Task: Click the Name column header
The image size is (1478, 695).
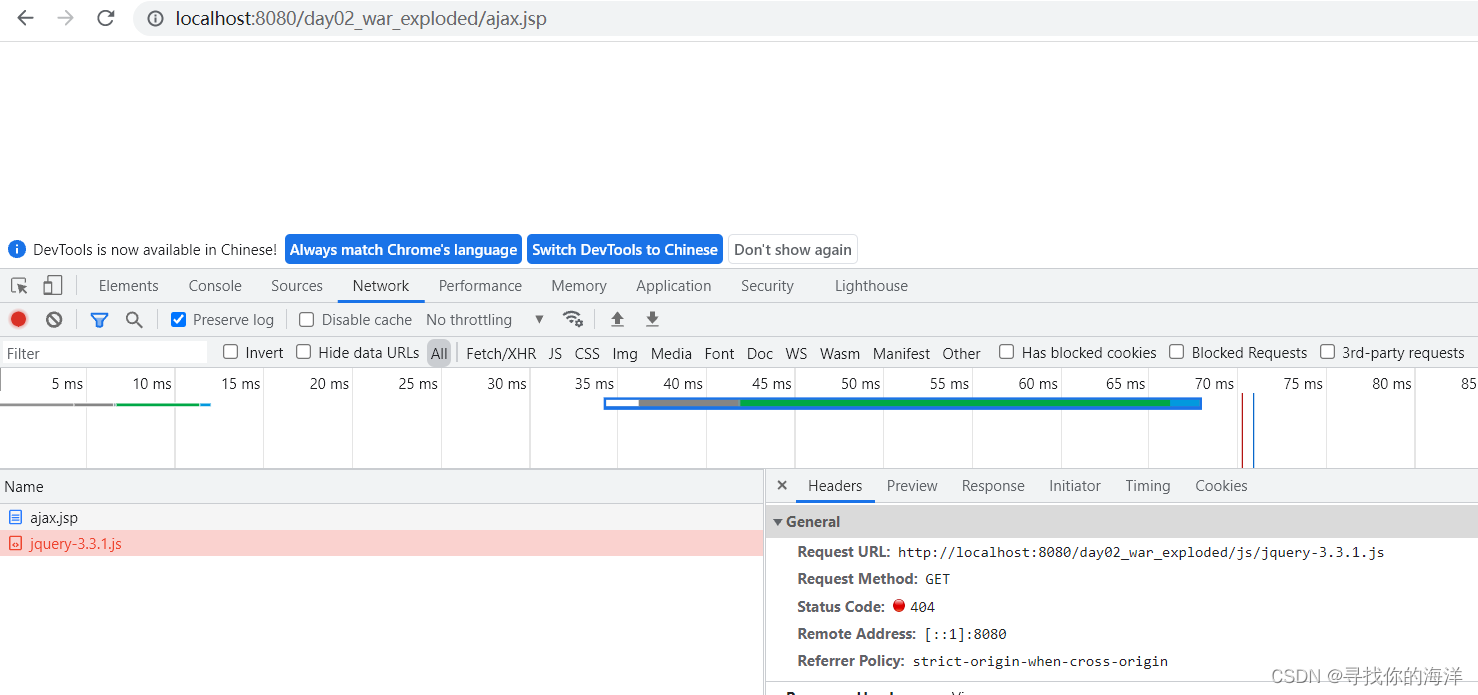Action: tap(381, 487)
